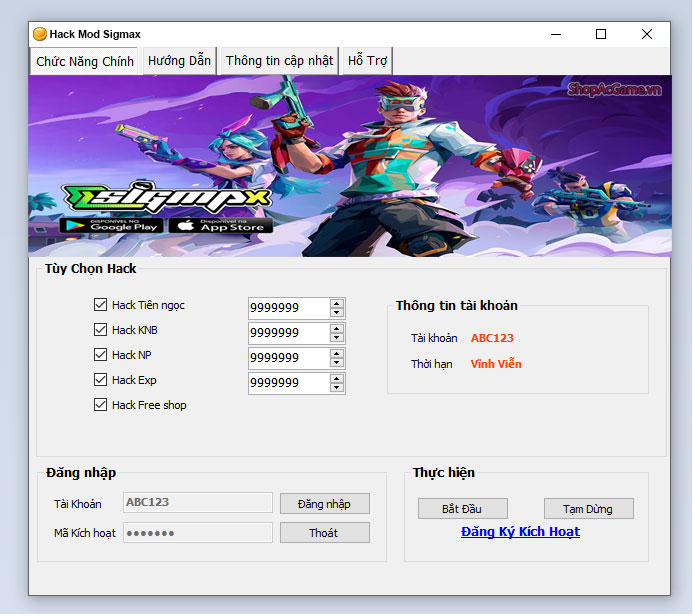Toggle the Hack KNB checkbox
Screen dimensions: 693x616
click(x=100, y=330)
